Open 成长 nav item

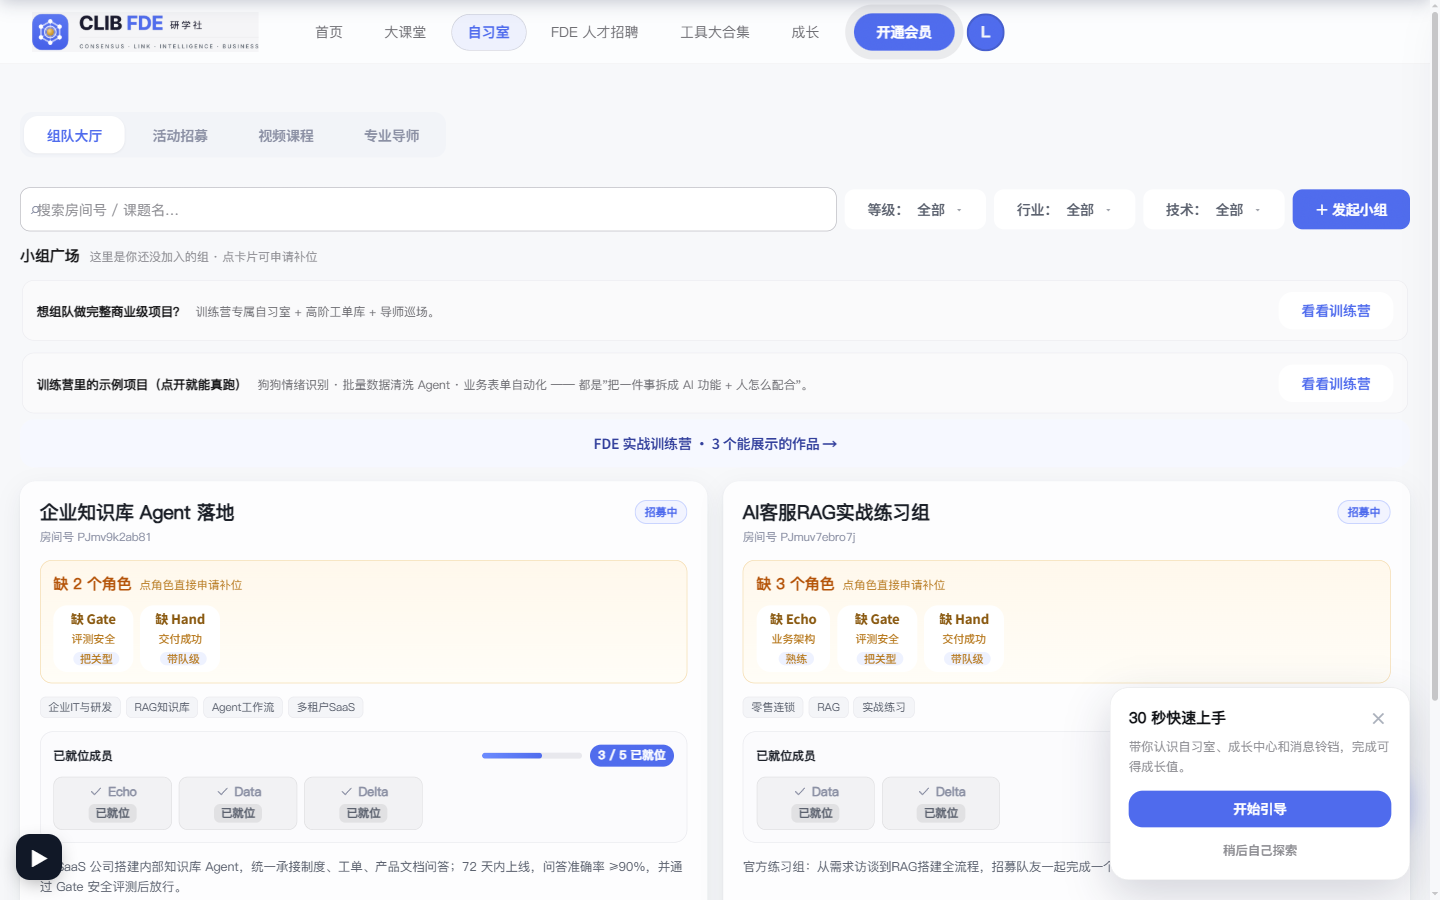pyautogui.click(x=805, y=32)
